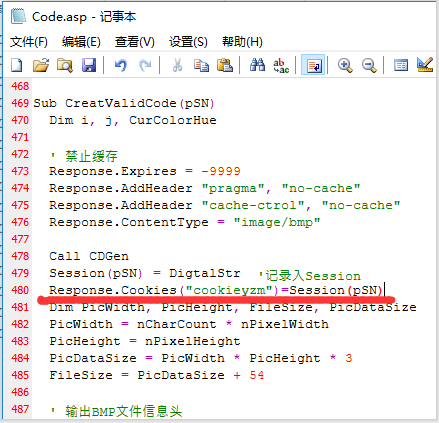This screenshot has height=423, width=439.
Task: Open Find with the binoculars icon
Action: [257, 65]
